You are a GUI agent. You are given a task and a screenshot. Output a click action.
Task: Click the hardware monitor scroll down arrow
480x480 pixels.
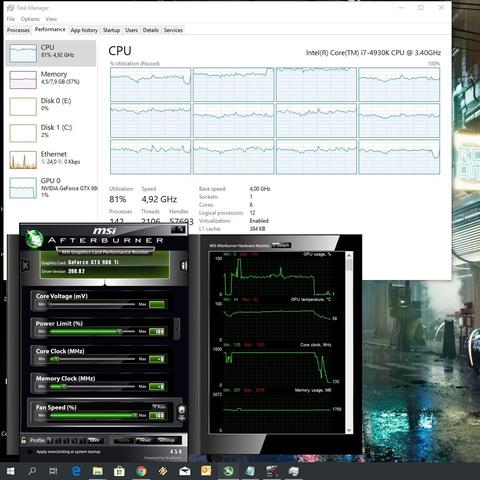click(x=349, y=430)
